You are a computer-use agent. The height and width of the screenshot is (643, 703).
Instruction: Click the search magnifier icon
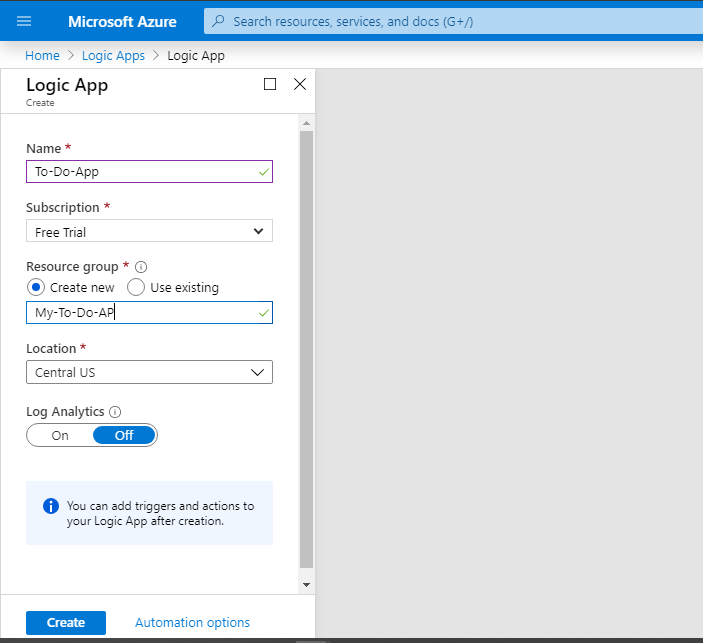pos(218,21)
